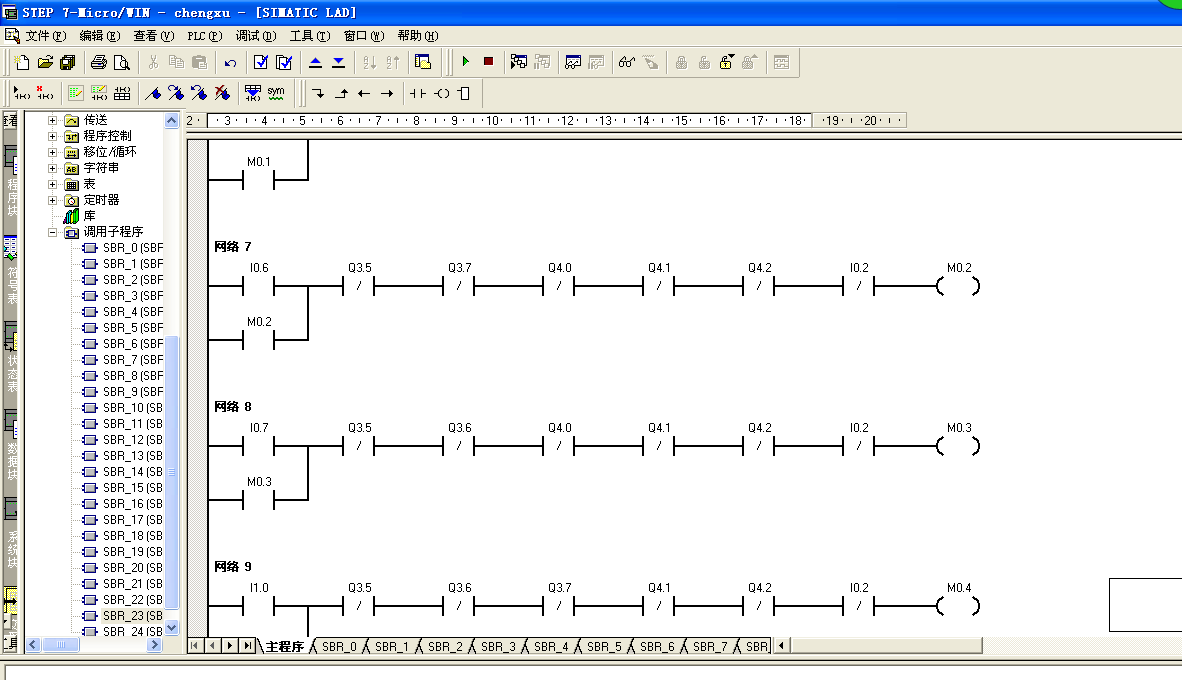Toggle bookmark with blue flag icon
This screenshot has width=1182, height=680.
153,93
